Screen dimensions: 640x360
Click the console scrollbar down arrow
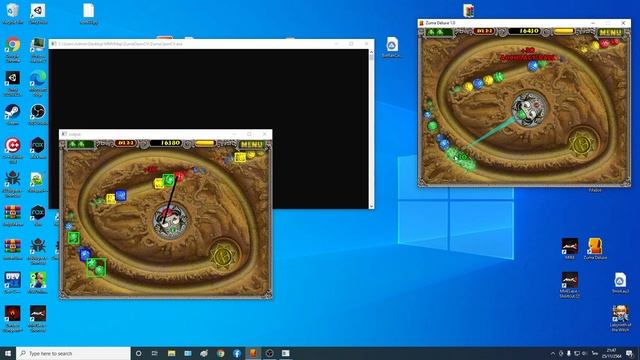(x=371, y=206)
